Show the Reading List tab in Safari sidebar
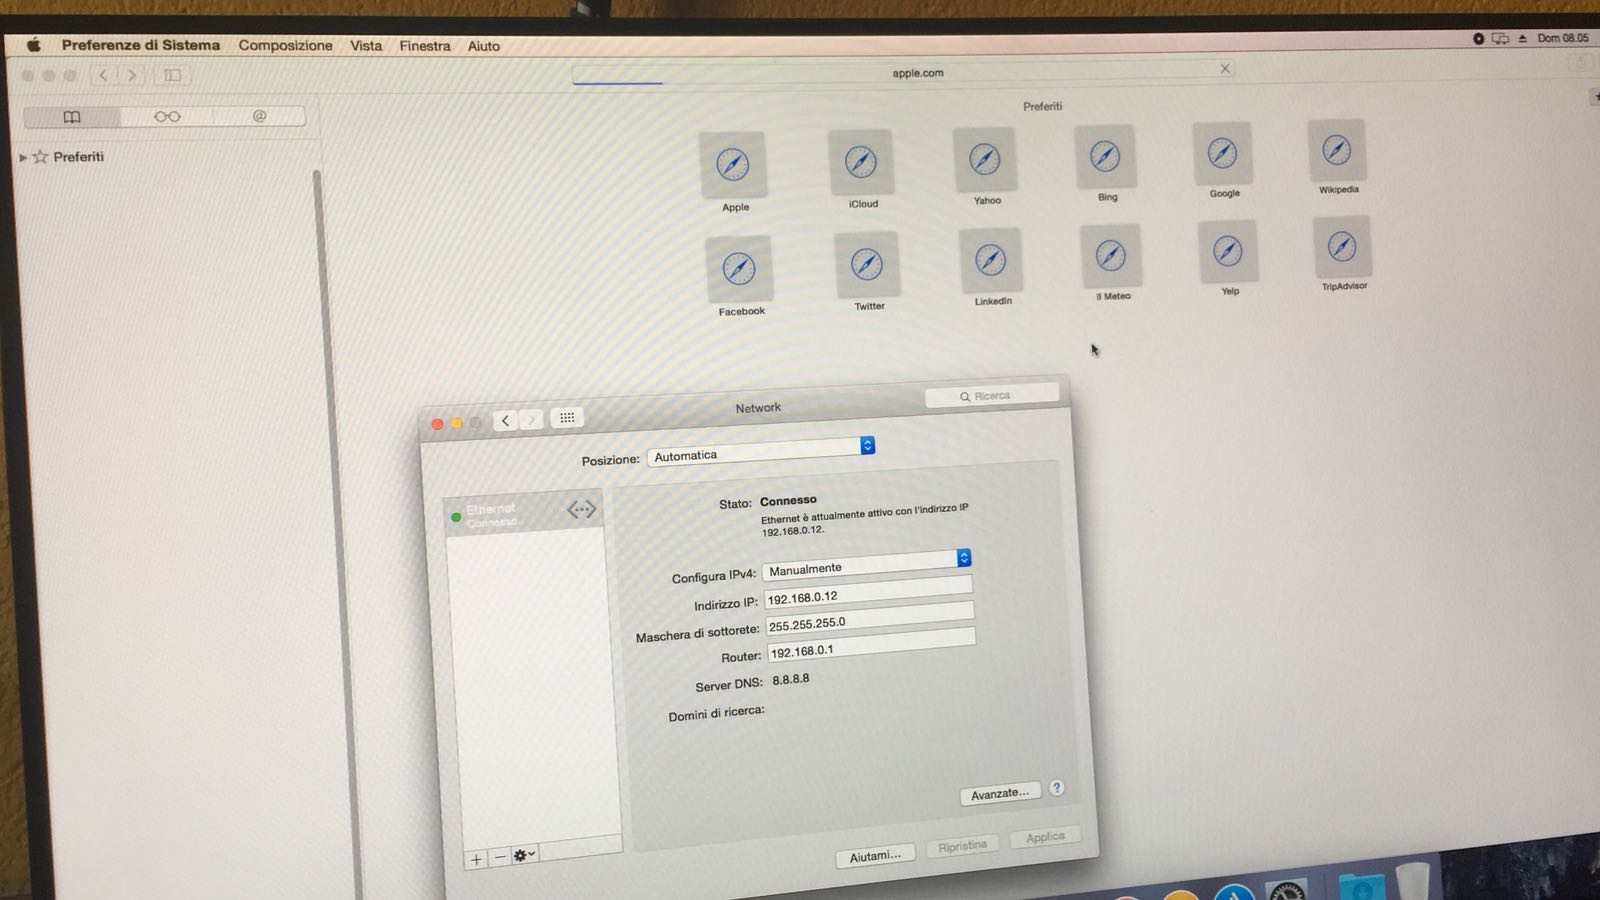The width and height of the screenshot is (1600, 900). click(167, 116)
